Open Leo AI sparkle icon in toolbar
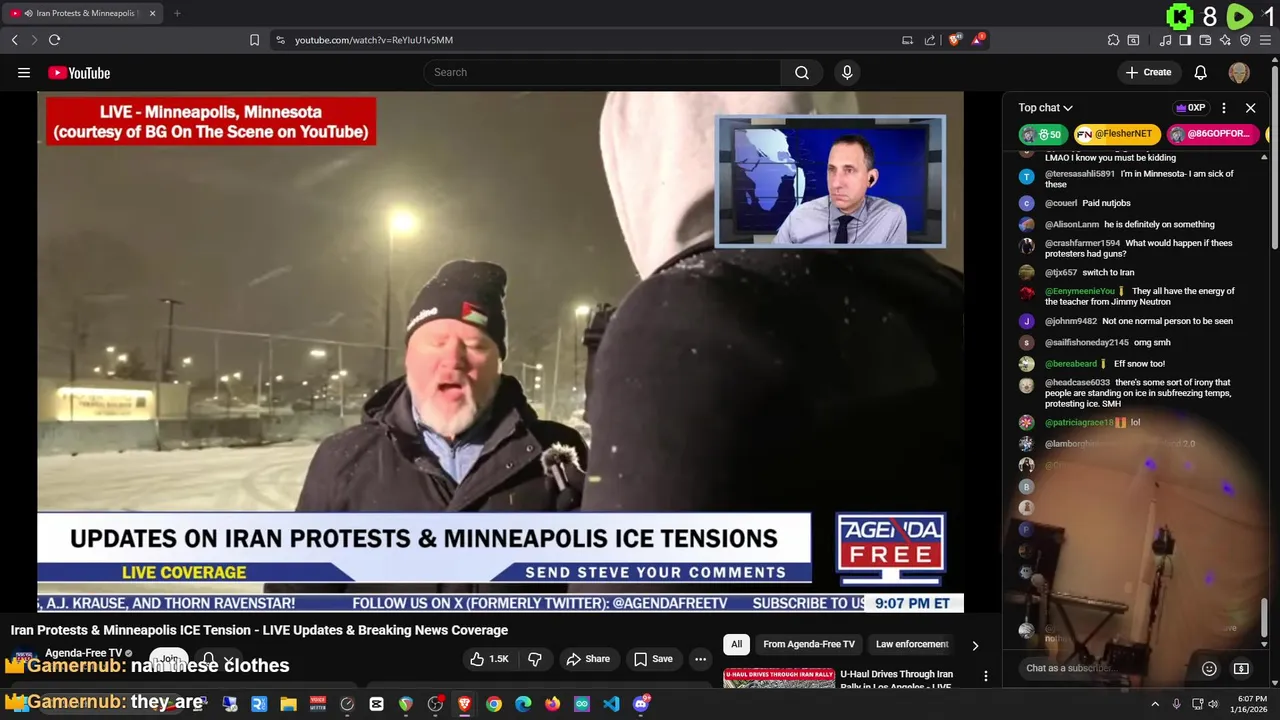 (x=1225, y=40)
